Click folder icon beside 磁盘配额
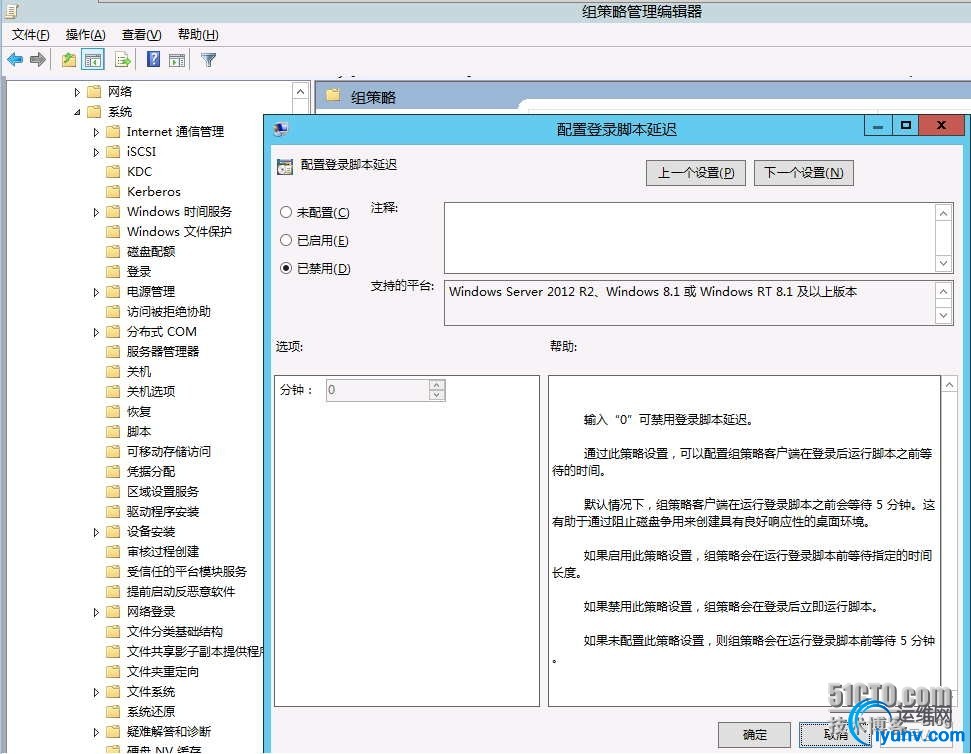The image size is (971, 754). point(113,251)
